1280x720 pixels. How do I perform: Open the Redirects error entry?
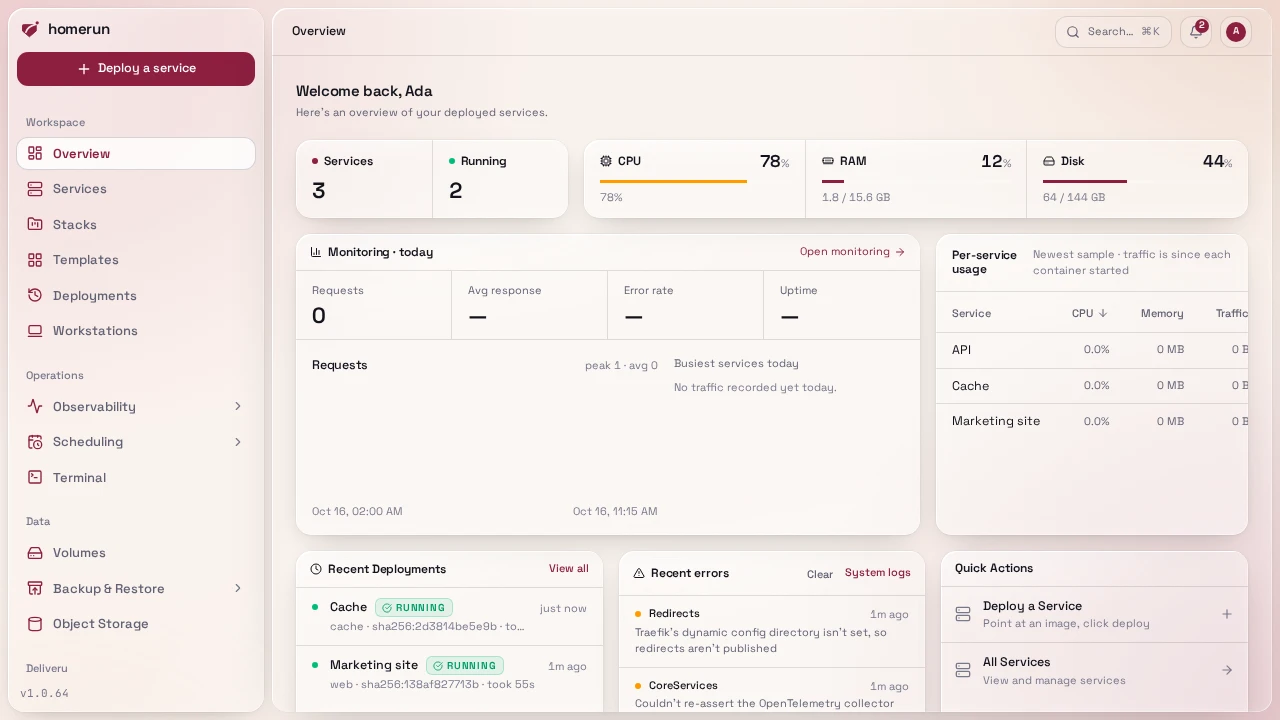[x=772, y=631]
